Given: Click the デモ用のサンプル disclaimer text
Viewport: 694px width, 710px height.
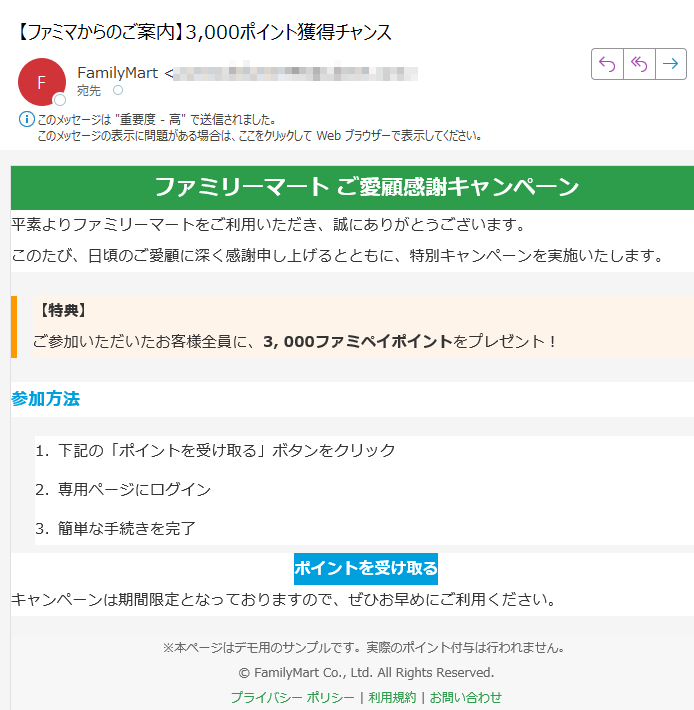Looking at the screenshot, I should point(364,648).
